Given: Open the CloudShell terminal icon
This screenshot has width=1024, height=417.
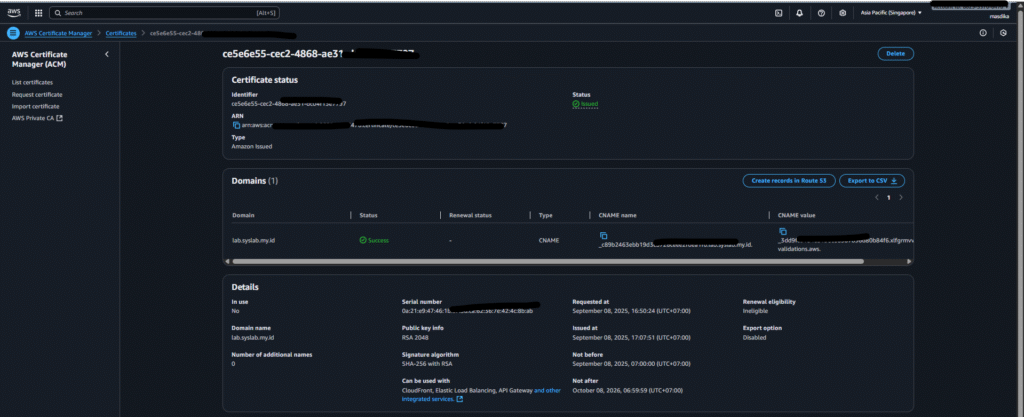Looking at the screenshot, I should coord(778,12).
